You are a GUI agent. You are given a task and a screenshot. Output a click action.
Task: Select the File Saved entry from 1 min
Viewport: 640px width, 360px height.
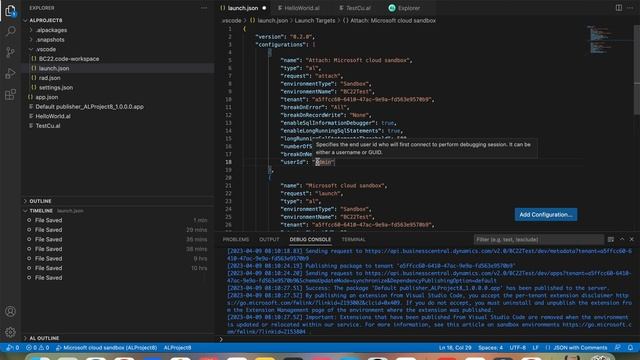118,220
